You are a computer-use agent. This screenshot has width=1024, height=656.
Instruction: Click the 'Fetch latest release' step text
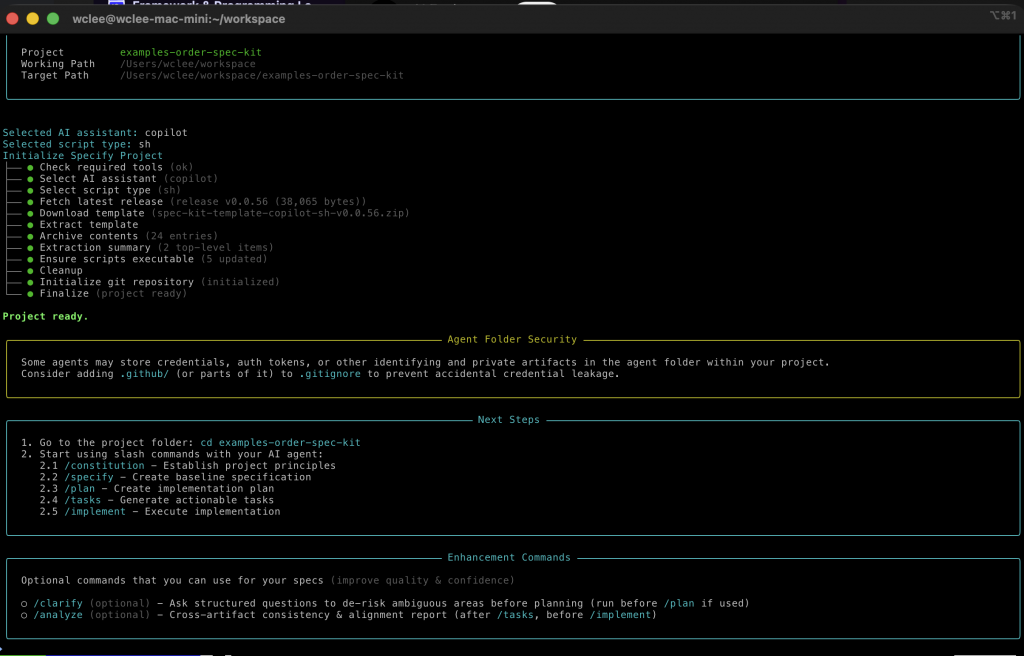click(101, 202)
